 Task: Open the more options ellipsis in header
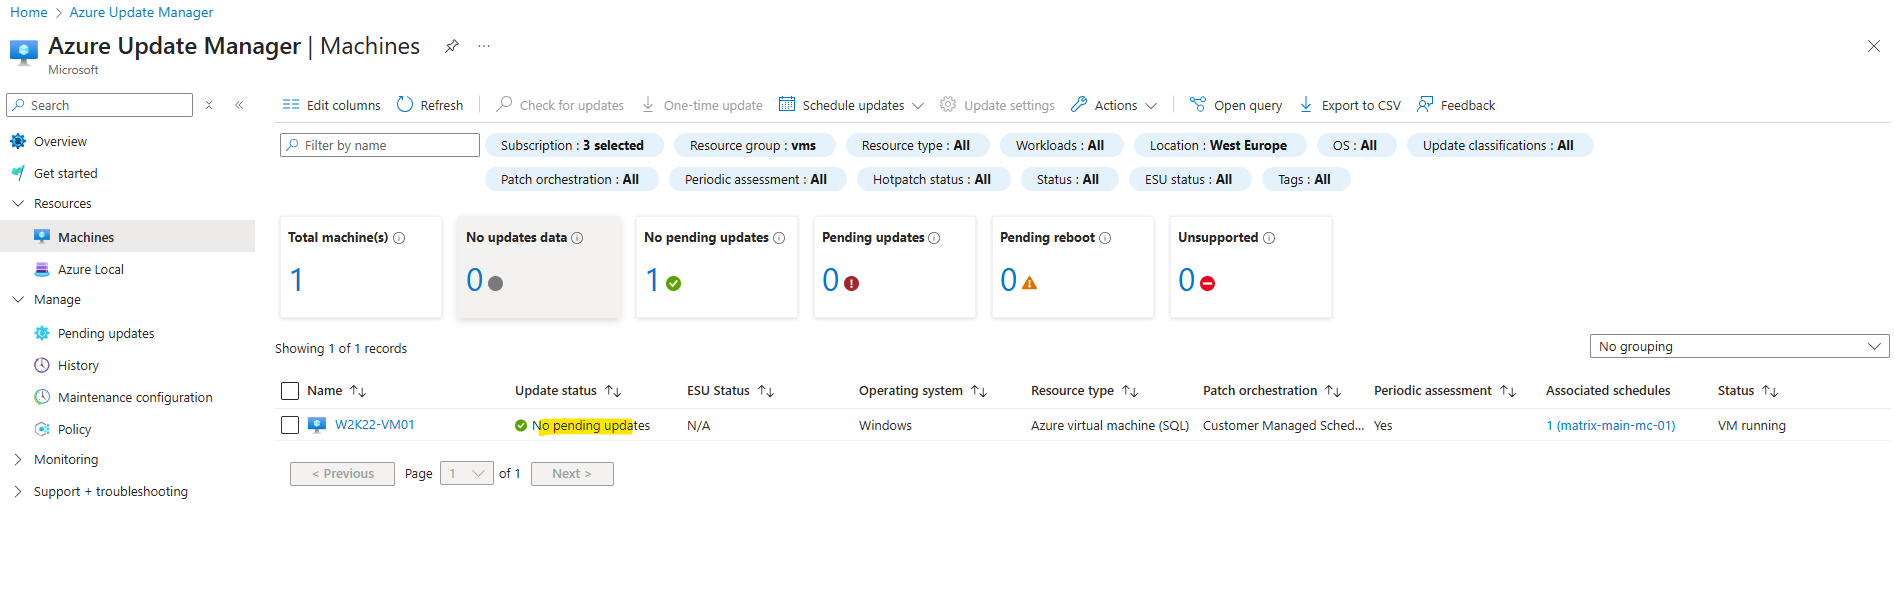click(x=484, y=46)
